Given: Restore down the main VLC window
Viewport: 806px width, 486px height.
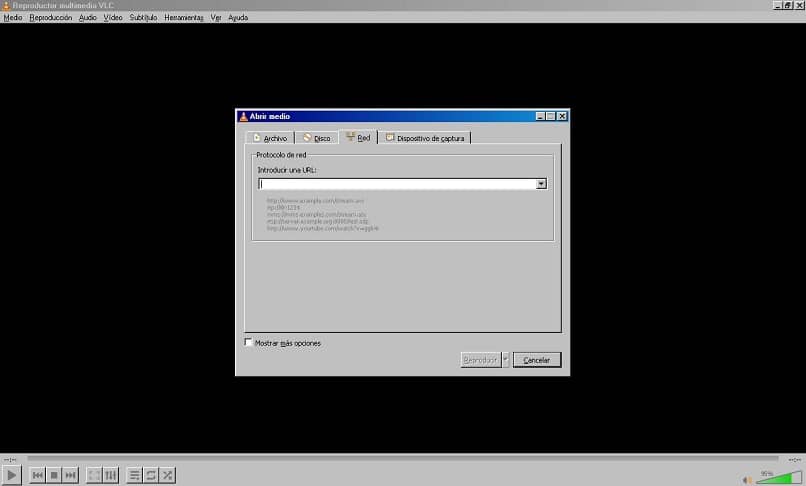Looking at the screenshot, I should 789,5.
